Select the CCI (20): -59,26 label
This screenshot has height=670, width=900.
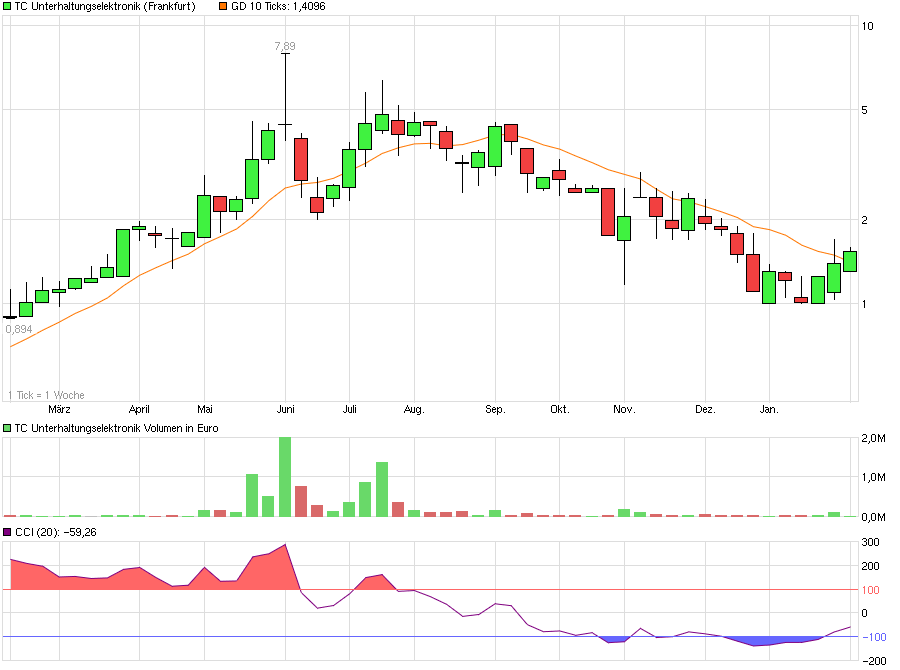pos(57,531)
